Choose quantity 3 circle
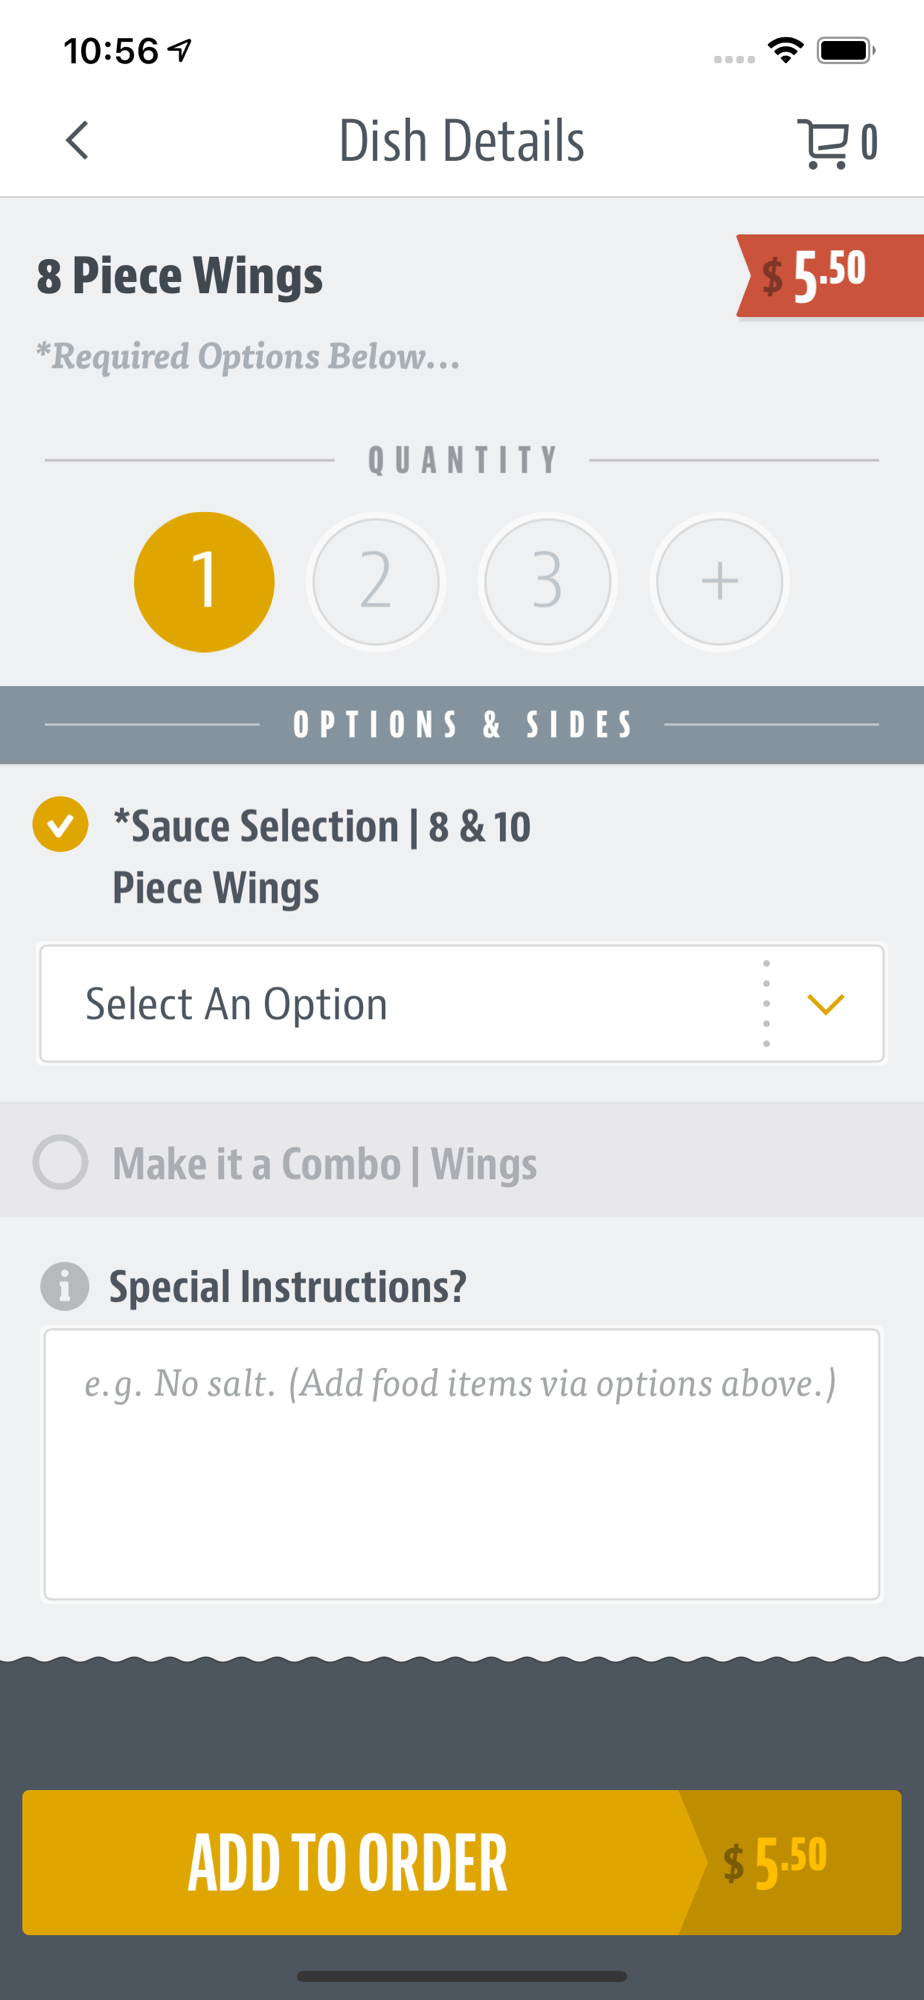The height and width of the screenshot is (2000, 924). point(547,581)
